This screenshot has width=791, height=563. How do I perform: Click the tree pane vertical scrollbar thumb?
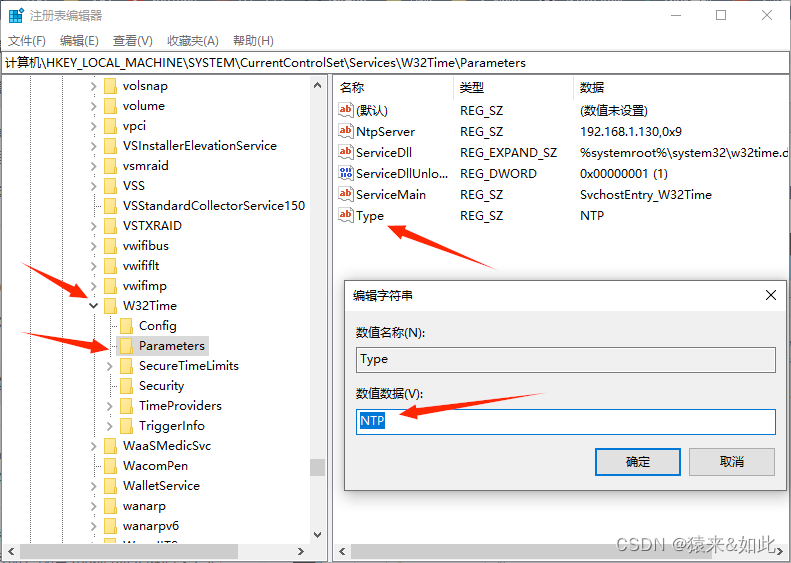point(317,467)
